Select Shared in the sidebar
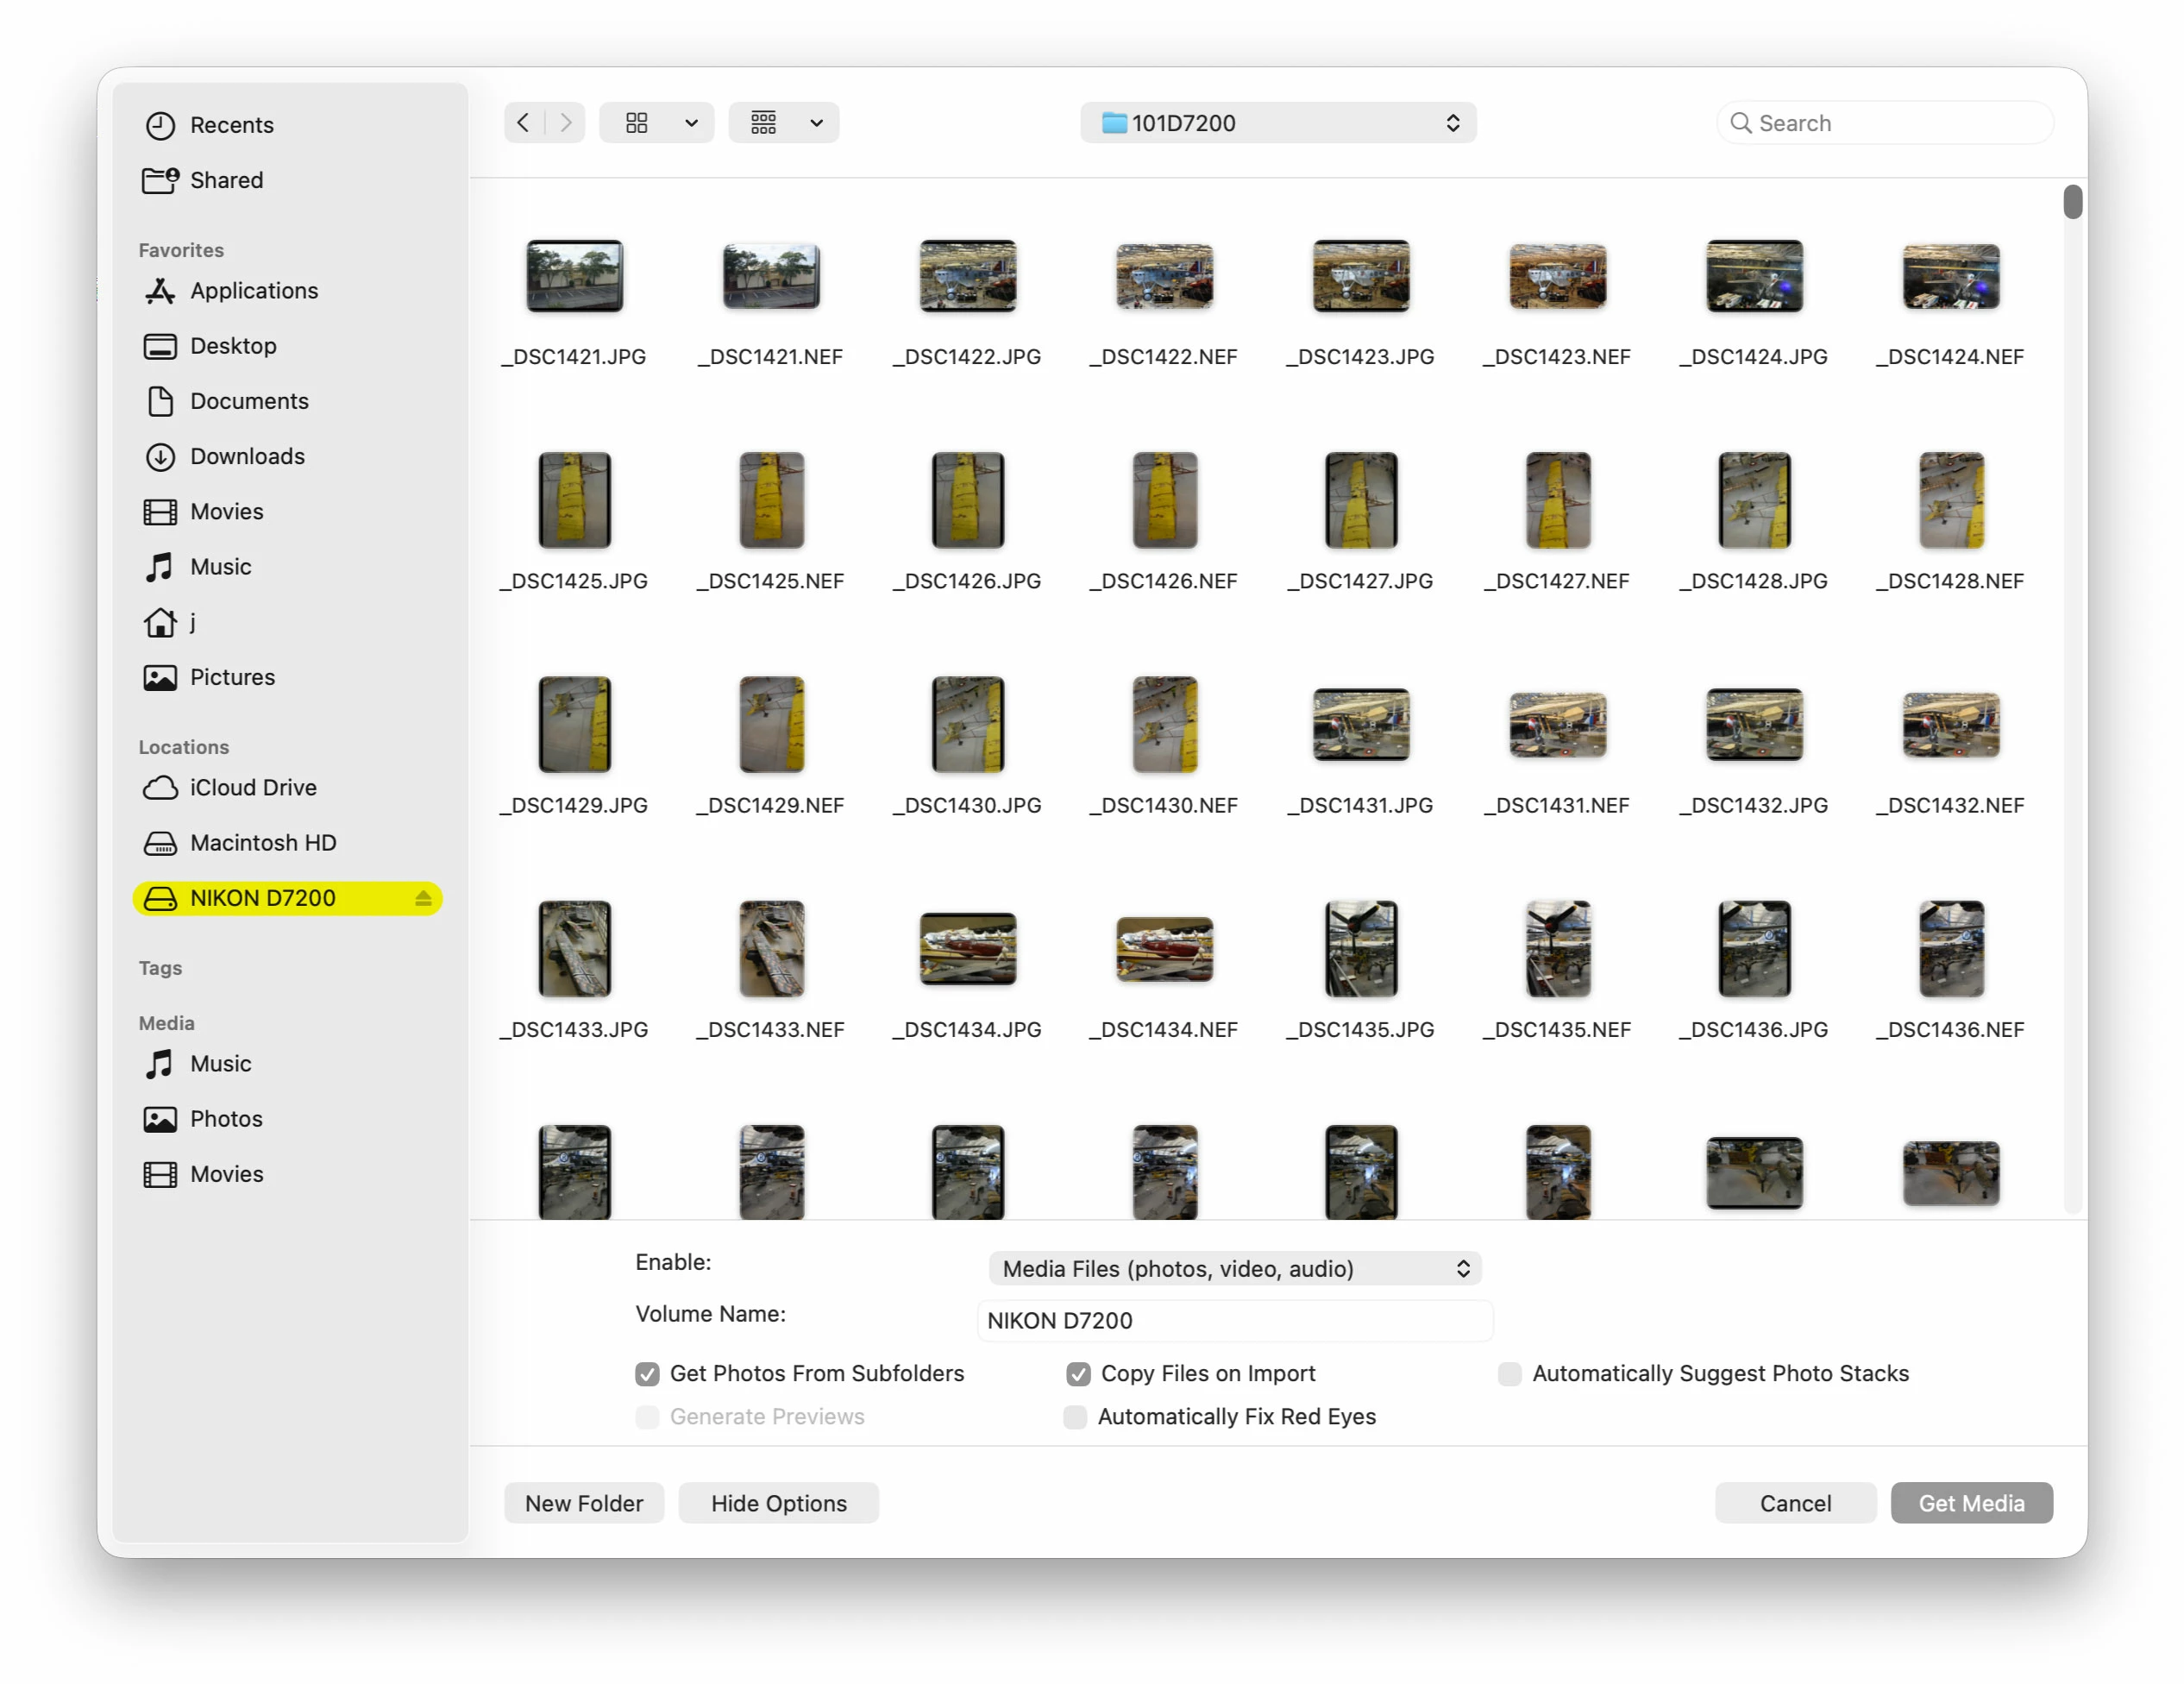Viewport: 2184px width, 1684px height. [x=288, y=180]
